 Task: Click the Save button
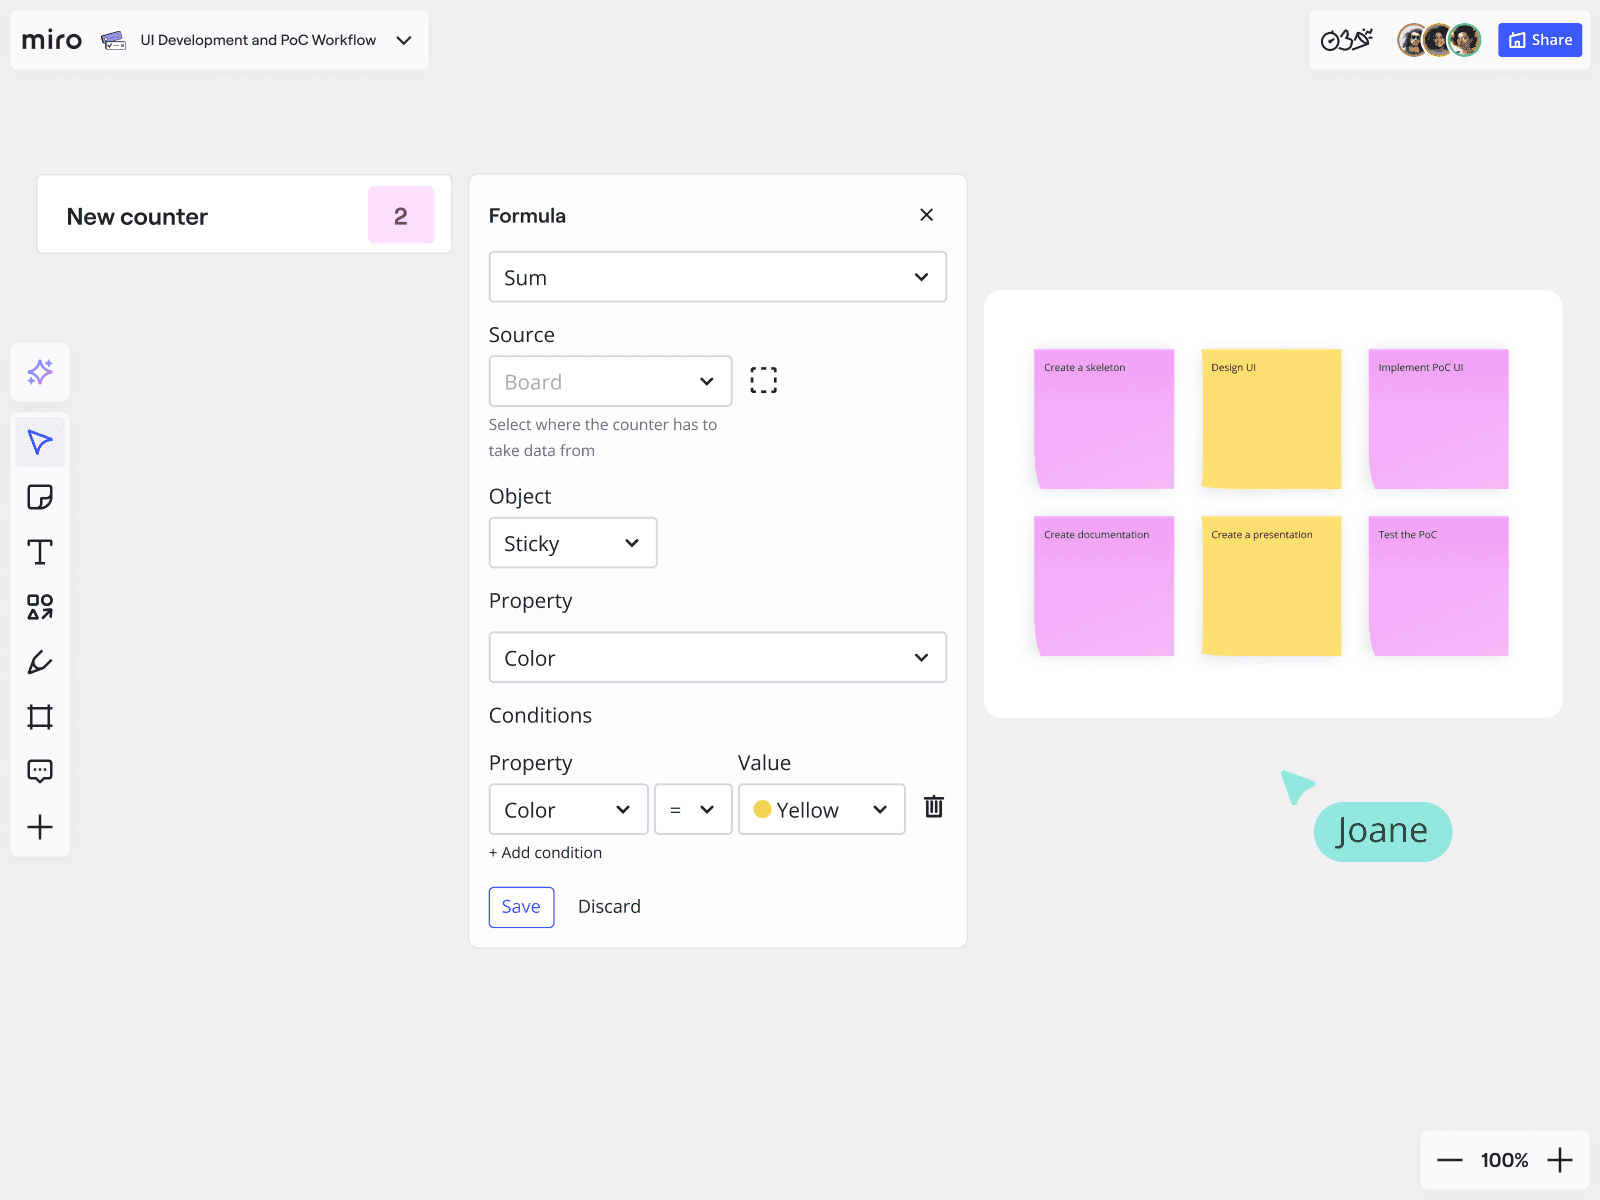[x=521, y=907]
